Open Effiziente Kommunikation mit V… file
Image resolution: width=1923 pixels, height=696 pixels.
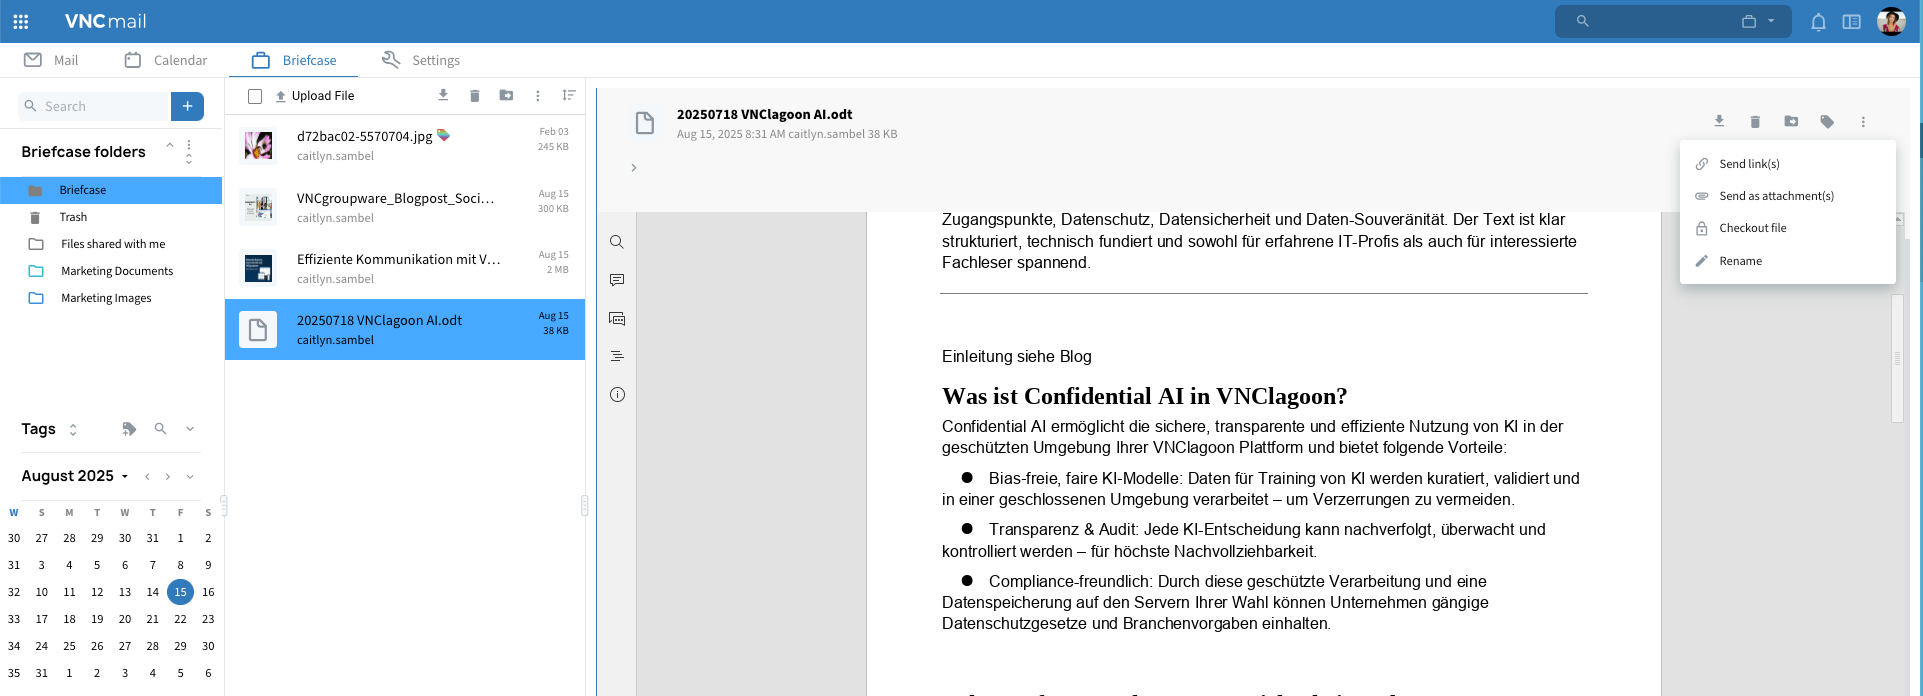[x=405, y=268]
